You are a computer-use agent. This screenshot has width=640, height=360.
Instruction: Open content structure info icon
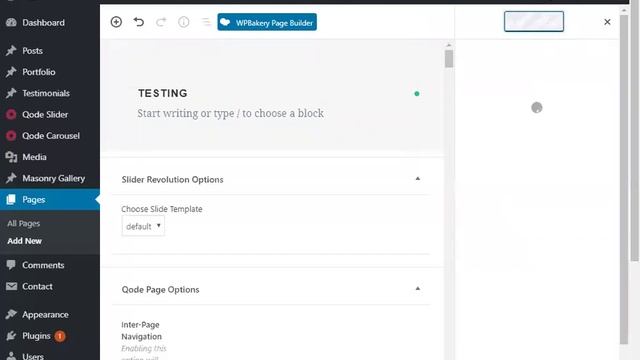pyautogui.click(x=184, y=22)
